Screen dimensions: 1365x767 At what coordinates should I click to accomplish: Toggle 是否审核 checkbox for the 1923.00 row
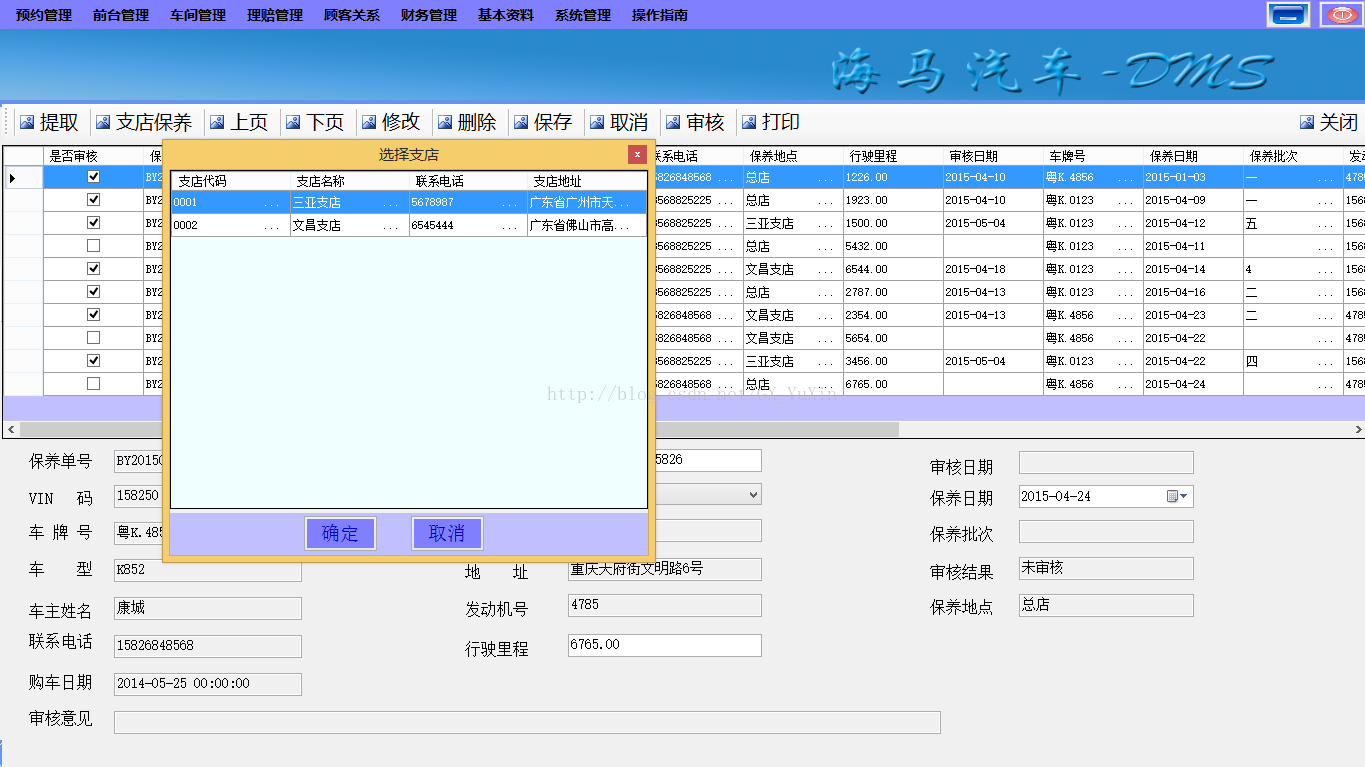pos(94,199)
